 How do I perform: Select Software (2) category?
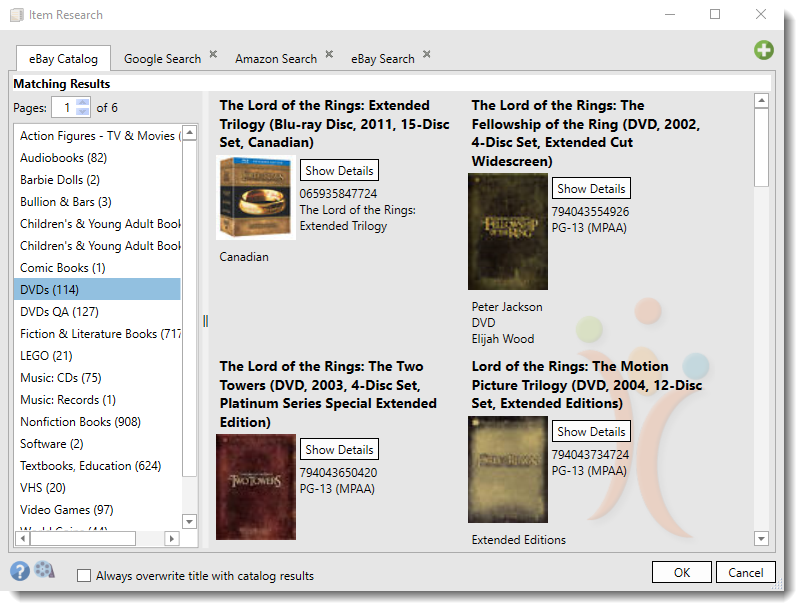click(98, 444)
